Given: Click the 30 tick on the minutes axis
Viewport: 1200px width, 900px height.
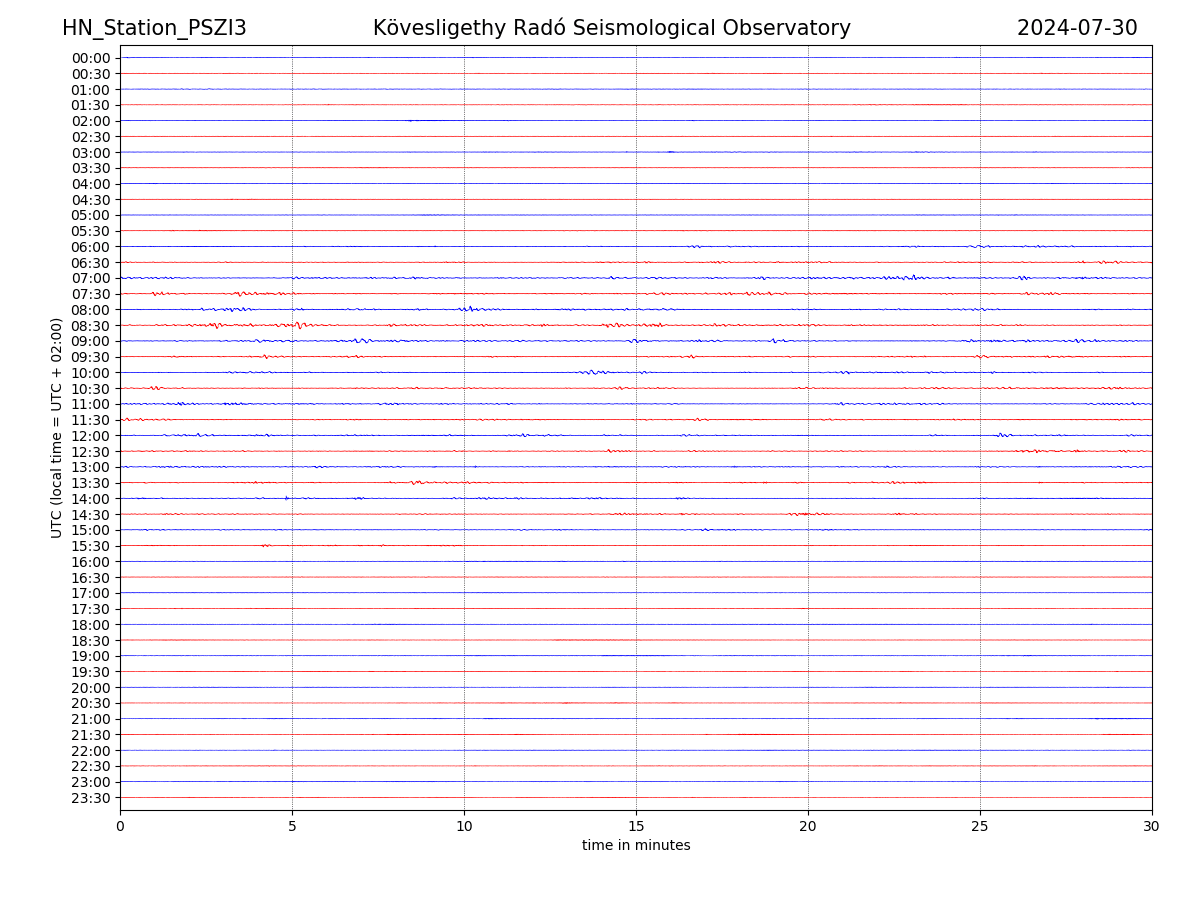Looking at the screenshot, I should coord(1152,826).
